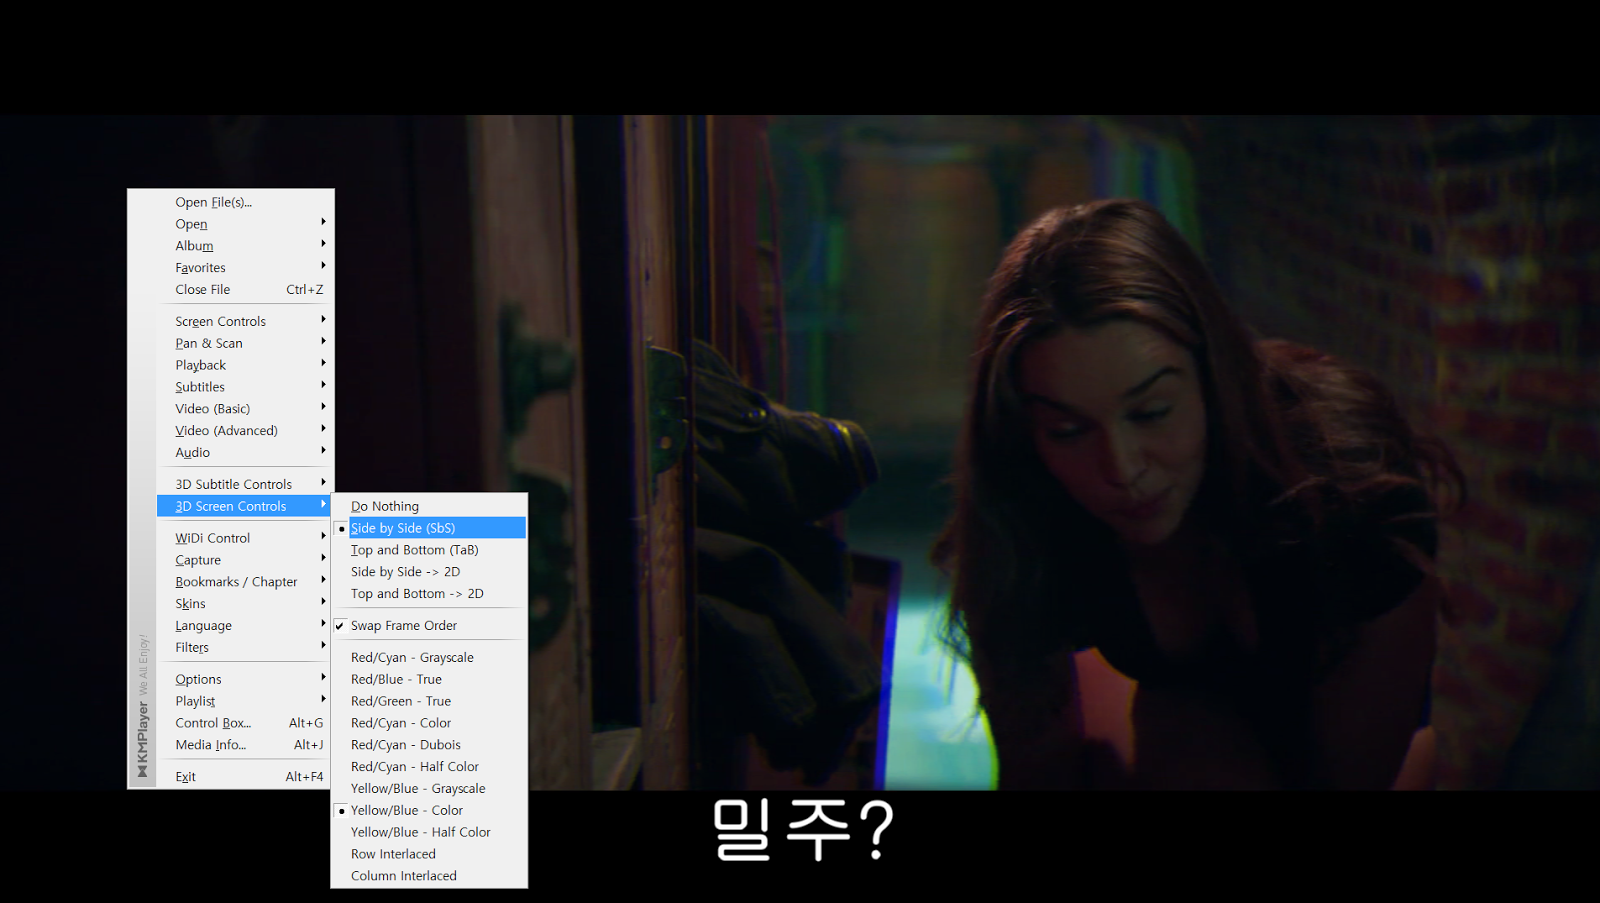
Task: Open the Open File(s)... menu entry
Action: click(x=243, y=202)
